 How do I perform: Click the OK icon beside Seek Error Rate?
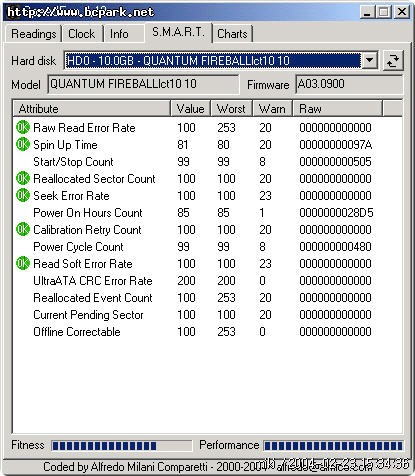pyautogui.click(x=23, y=195)
